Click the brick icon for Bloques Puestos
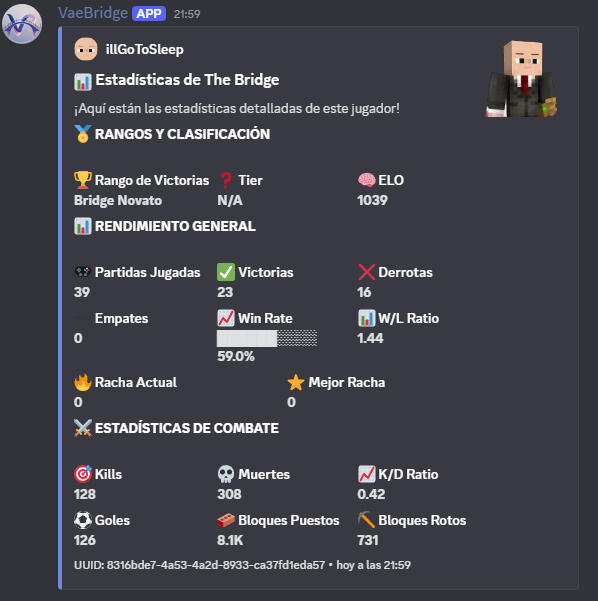Screen dimensions: 598x601 click(226, 520)
